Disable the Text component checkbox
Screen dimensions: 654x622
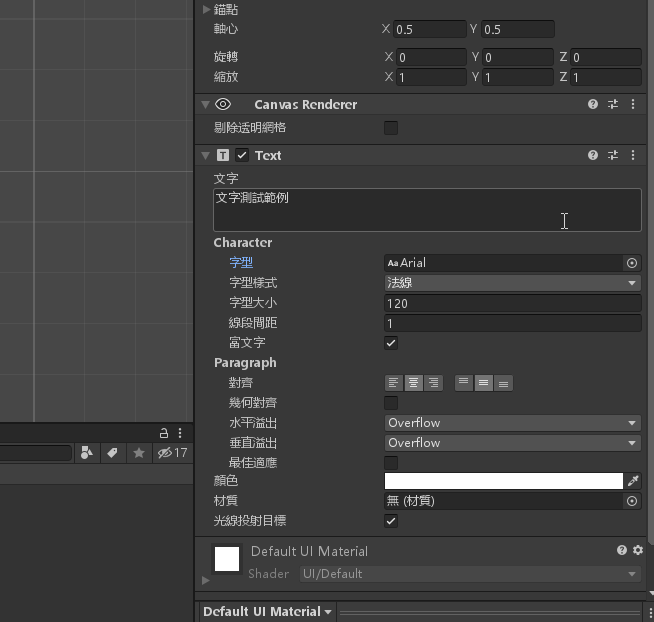click(x=242, y=155)
